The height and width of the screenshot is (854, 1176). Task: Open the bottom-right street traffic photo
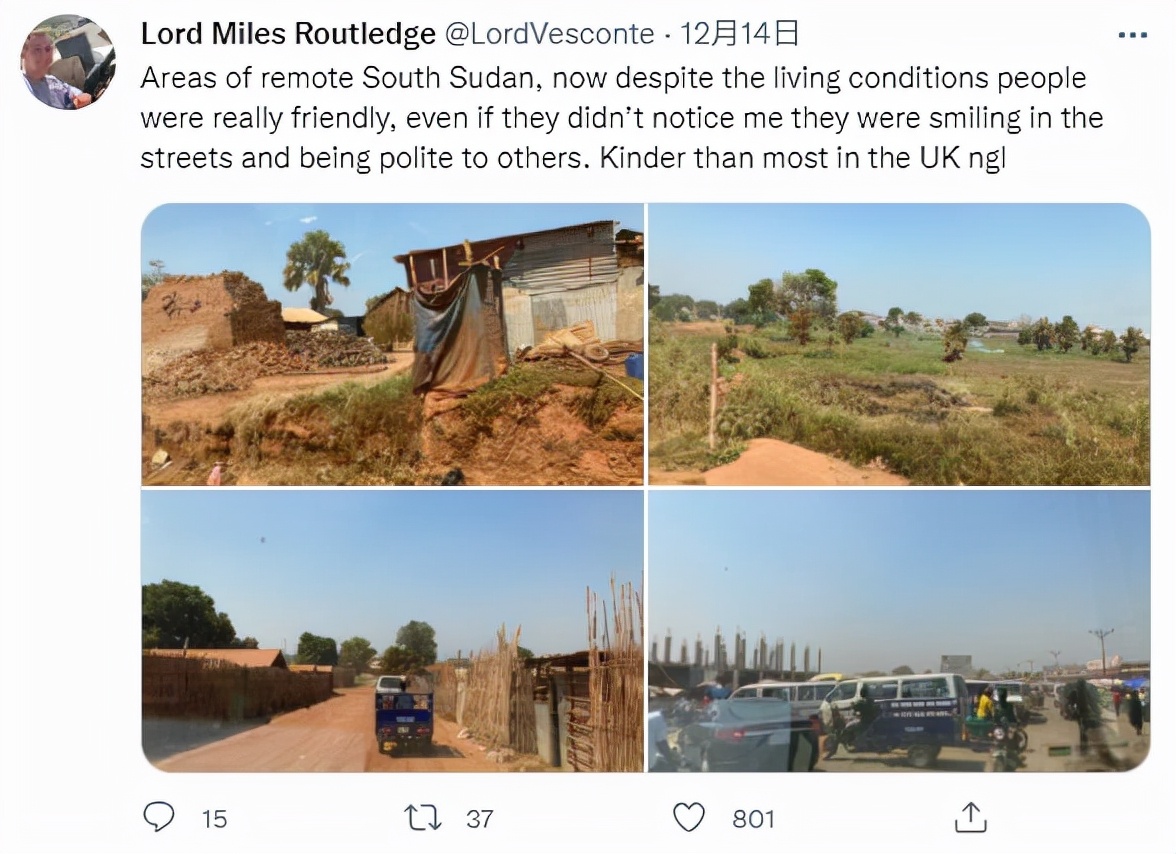coord(900,630)
